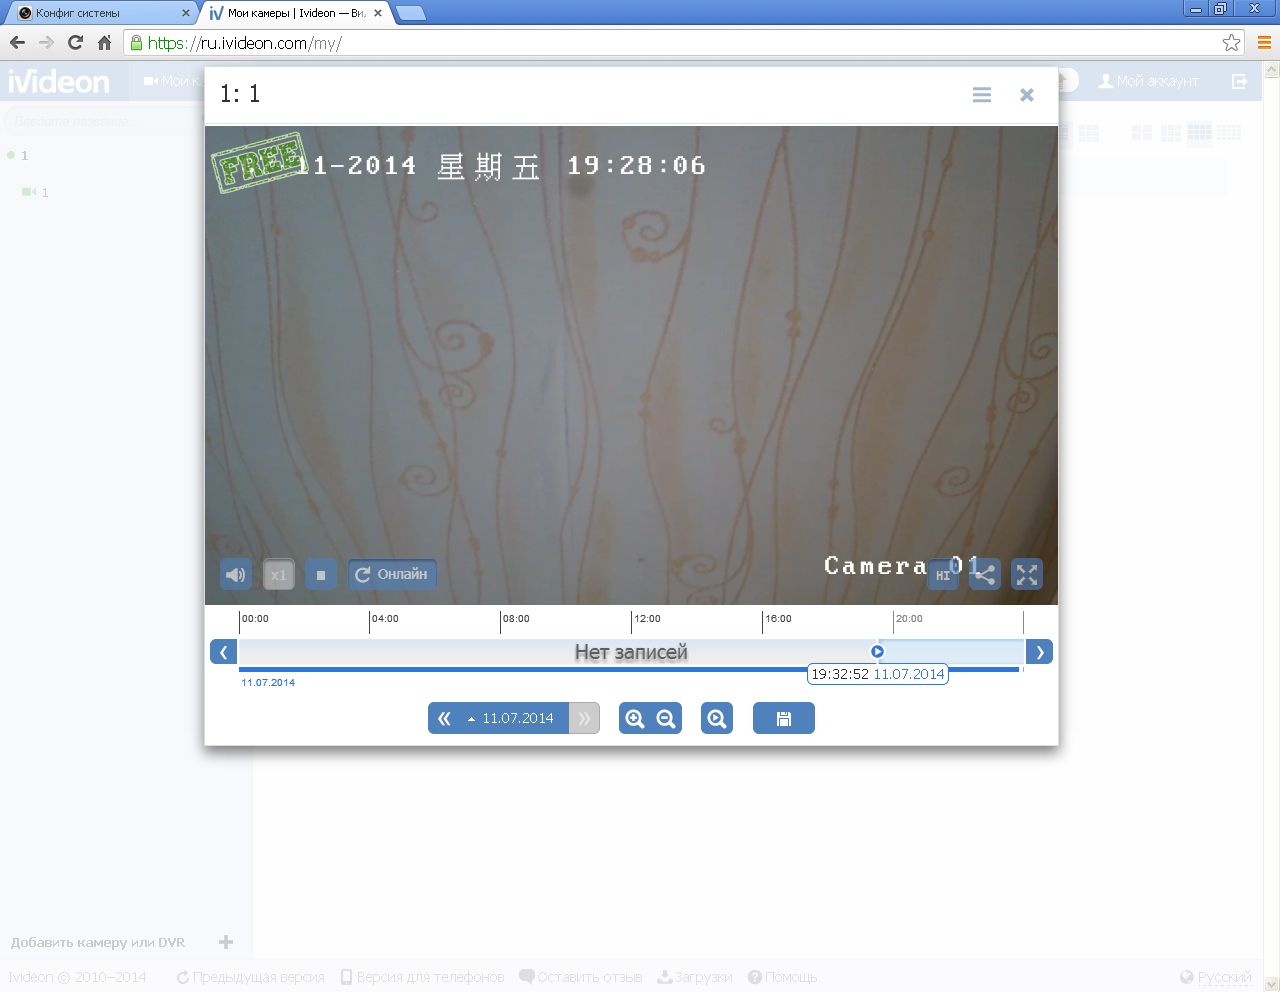
Task: Stop the video playback
Action: (321, 575)
